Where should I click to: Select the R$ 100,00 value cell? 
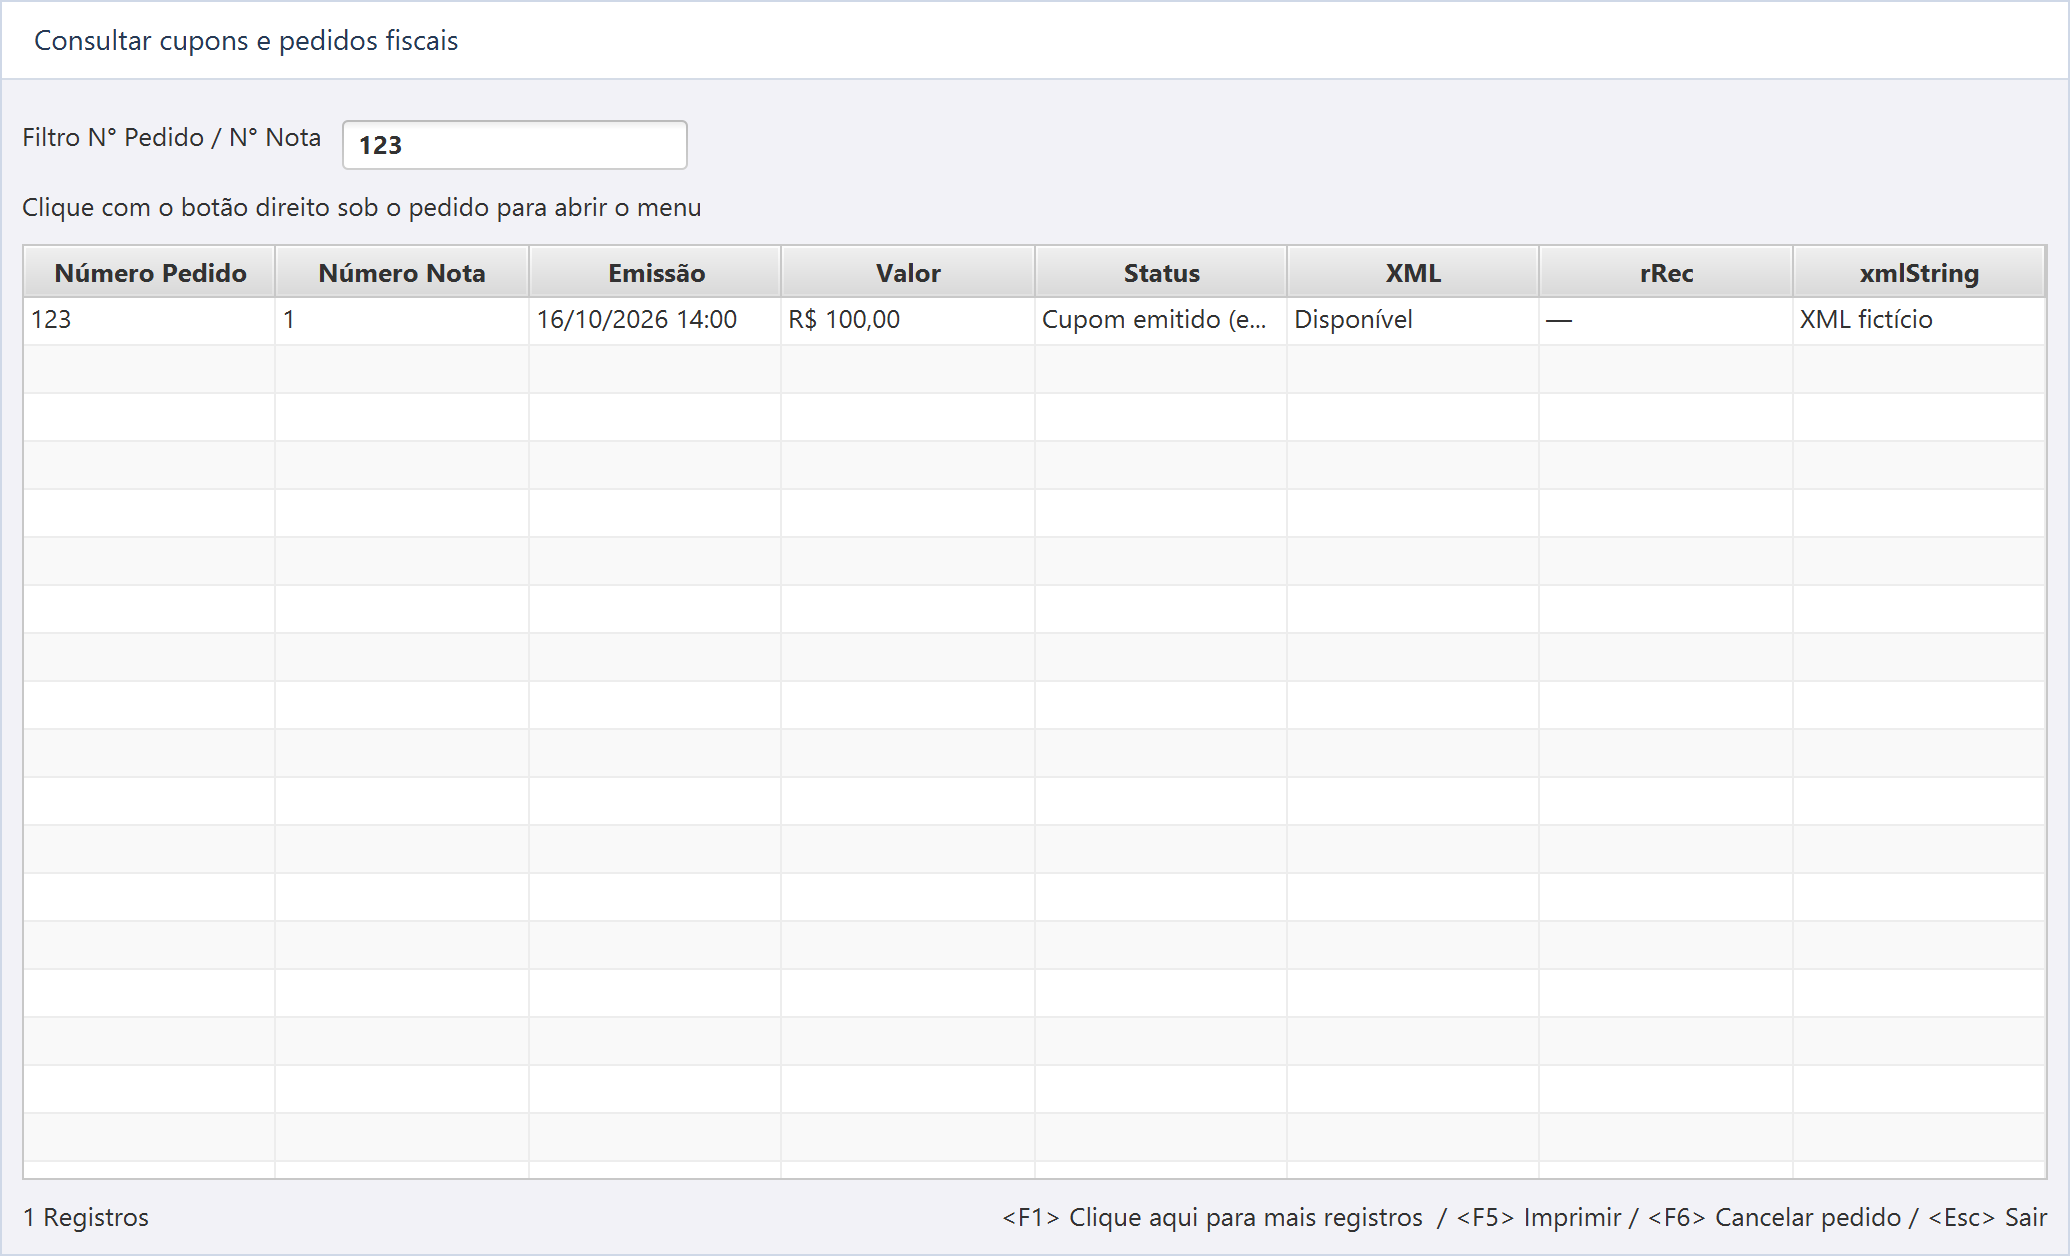coord(908,320)
